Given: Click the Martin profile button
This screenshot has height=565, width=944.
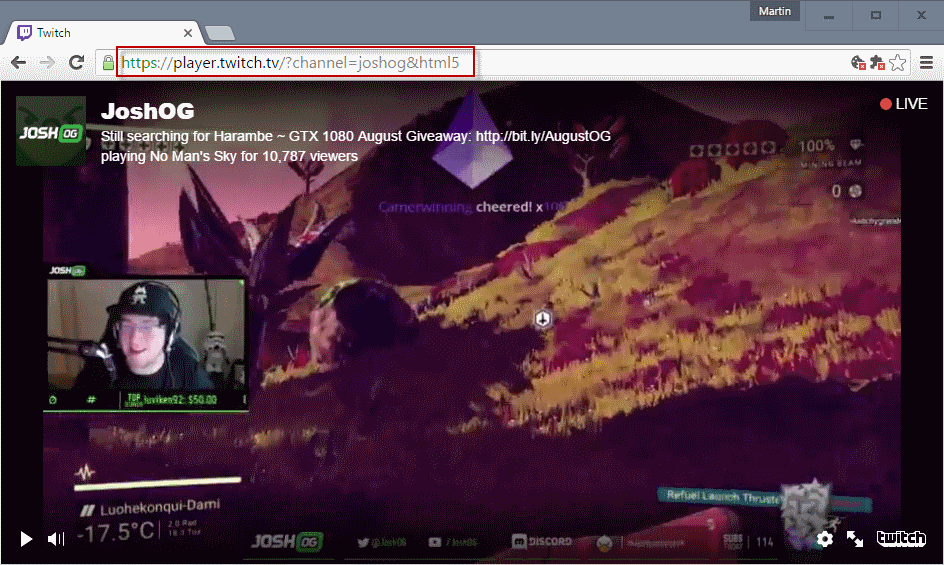Looking at the screenshot, I should tap(774, 11).
